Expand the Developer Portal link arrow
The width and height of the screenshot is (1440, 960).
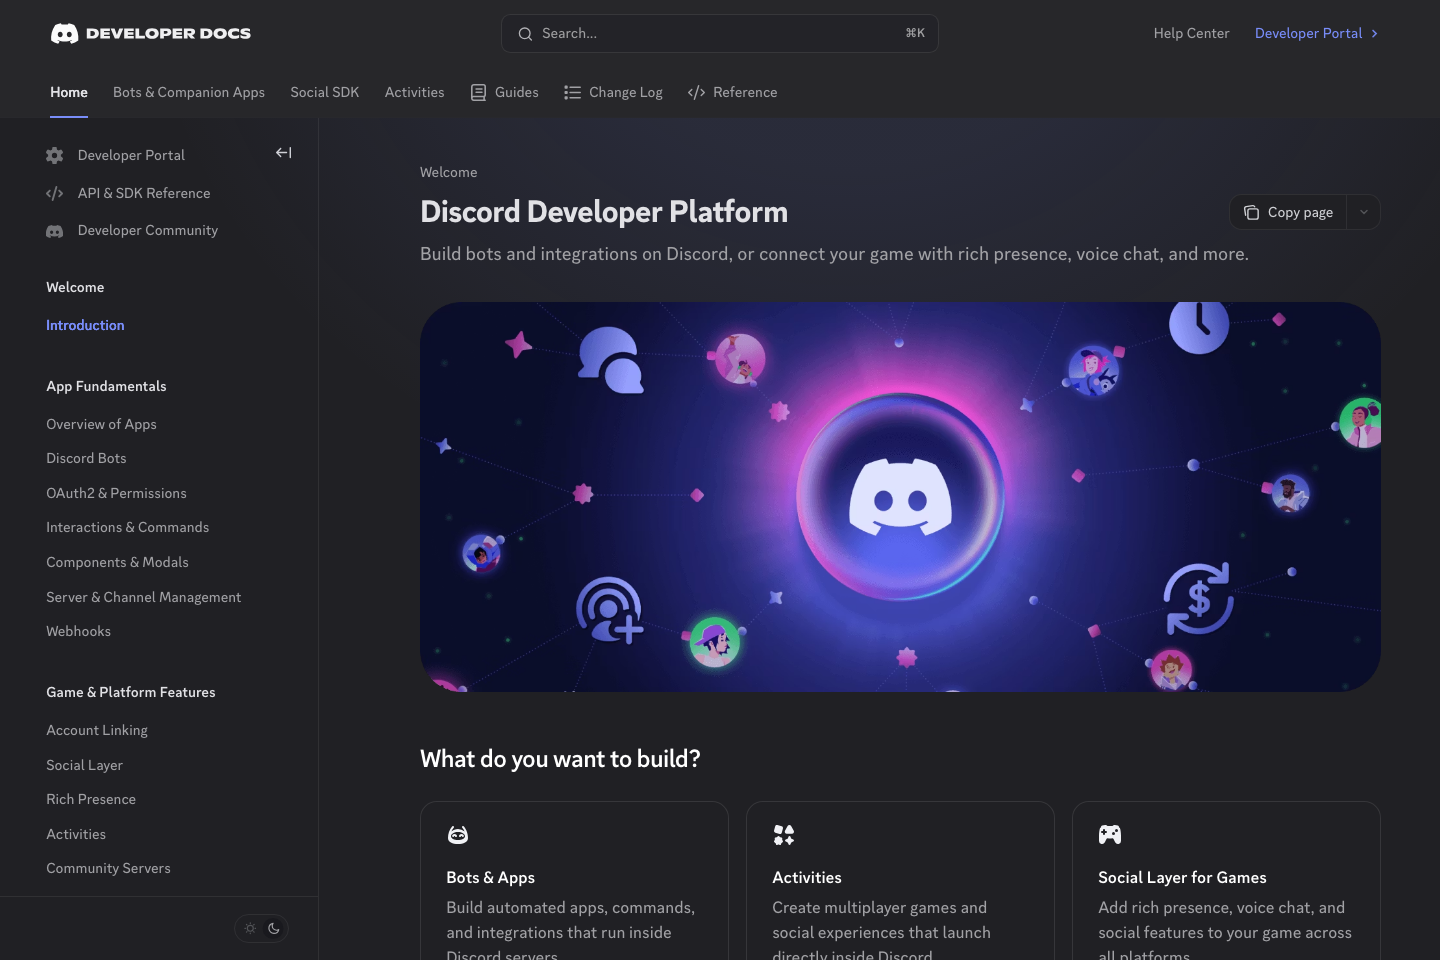coord(1375,33)
